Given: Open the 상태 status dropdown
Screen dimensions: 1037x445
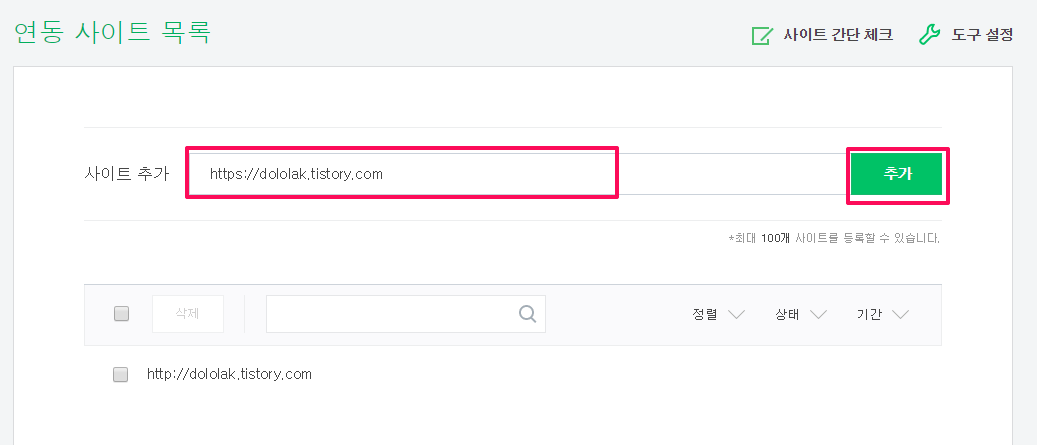Looking at the screenshot, I should (x=801, y=314).
